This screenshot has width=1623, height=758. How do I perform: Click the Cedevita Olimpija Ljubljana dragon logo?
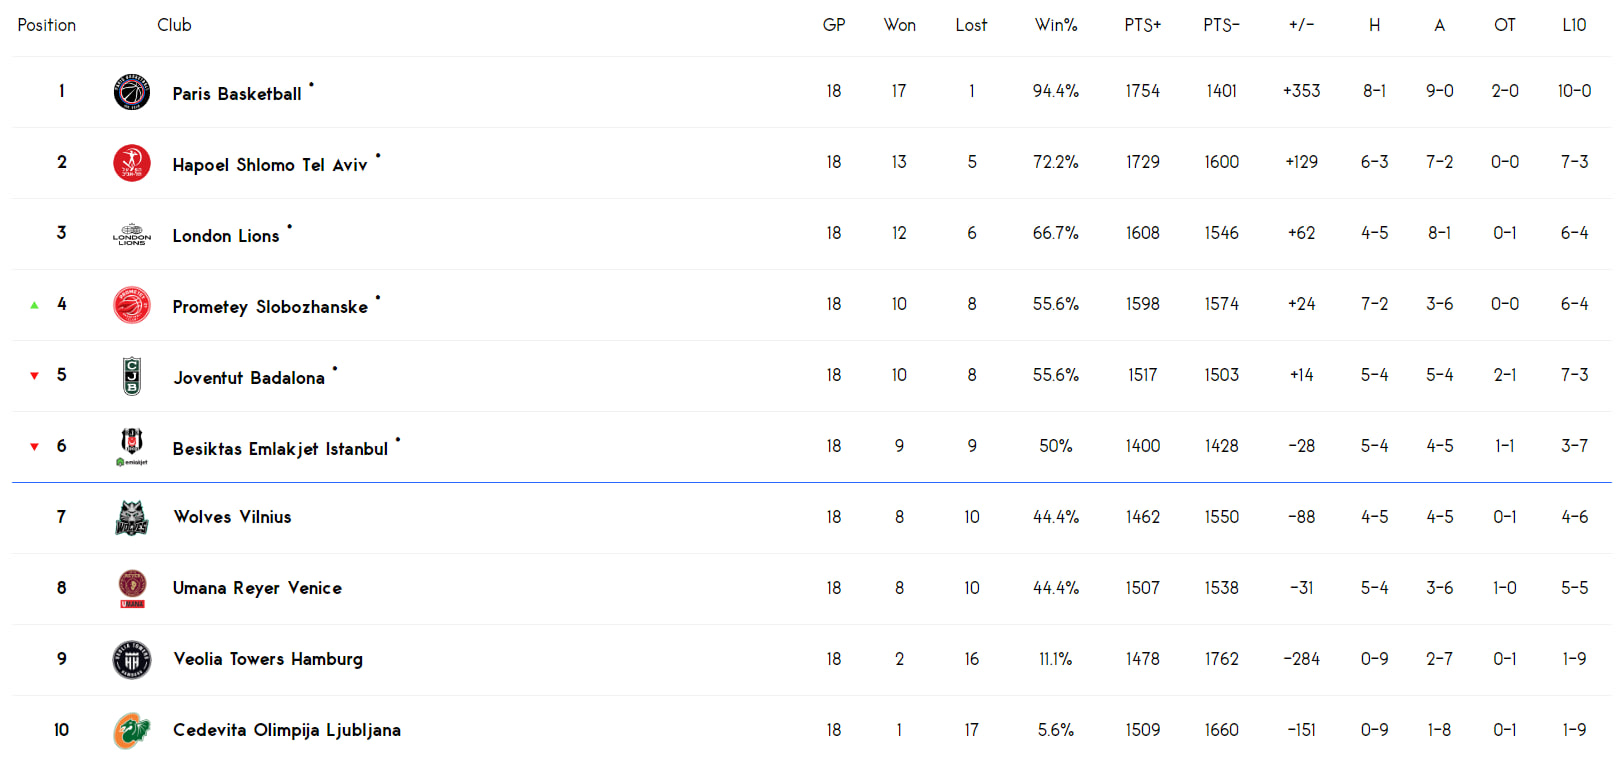tap(132, 731)
